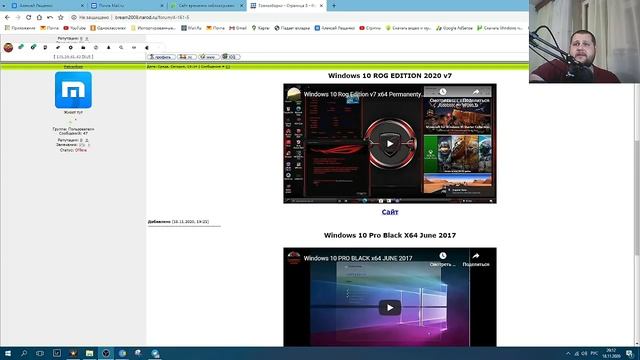The width and height of the screenshot is (640, 360).
Task: Switch to the third tab with green icon
Action: click(x=206, y=6)
